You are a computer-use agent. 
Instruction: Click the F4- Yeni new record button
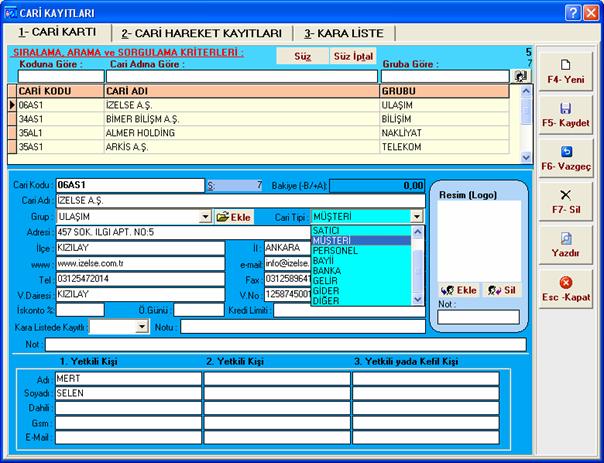(565, 72)
